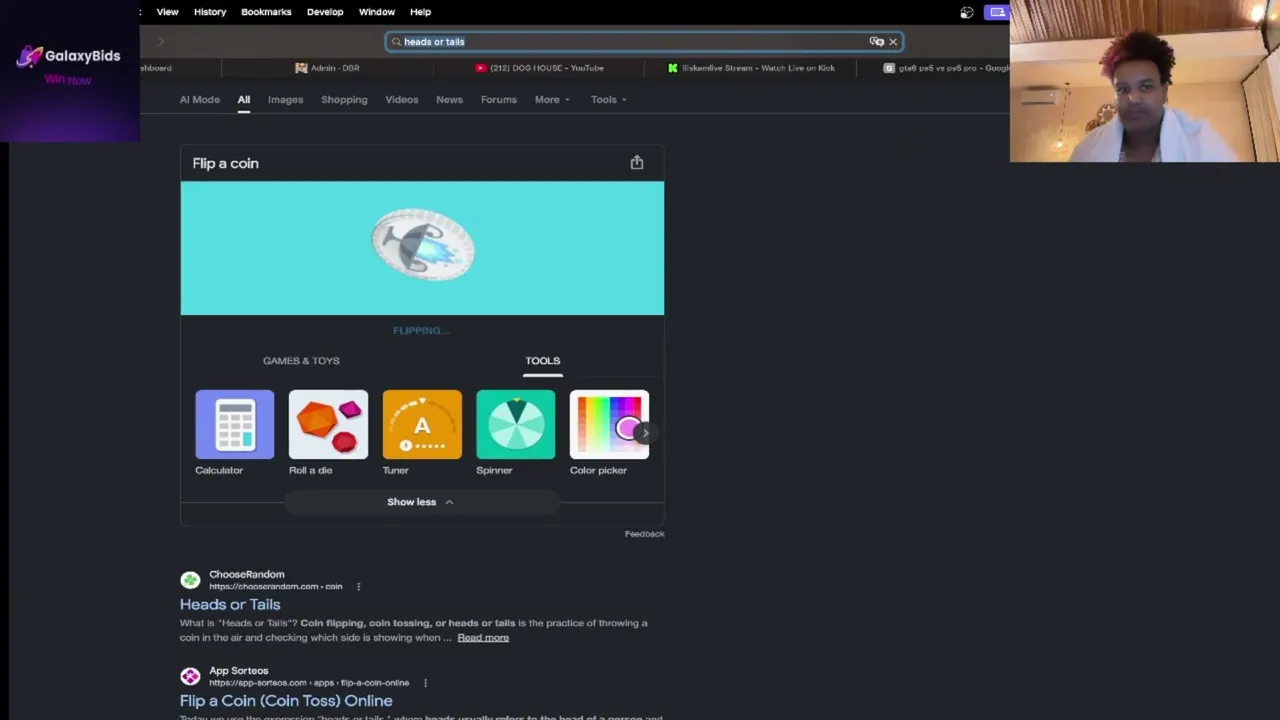Select the All results tab
The image size is (1280, 720).
pos(244,100)
